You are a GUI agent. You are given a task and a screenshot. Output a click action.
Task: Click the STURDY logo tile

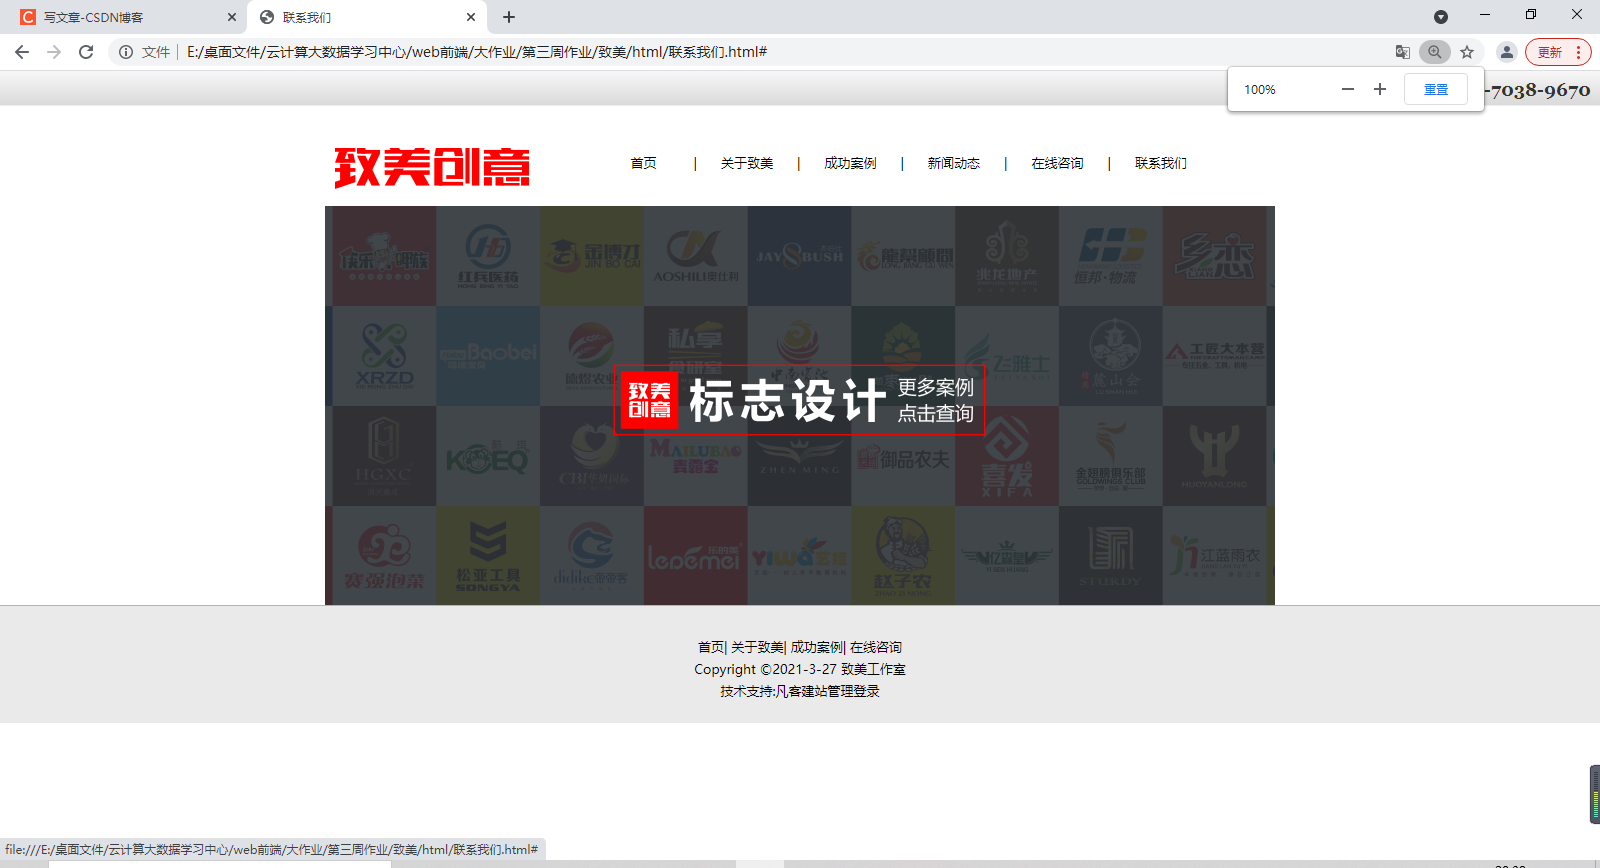click(1111, 555)
